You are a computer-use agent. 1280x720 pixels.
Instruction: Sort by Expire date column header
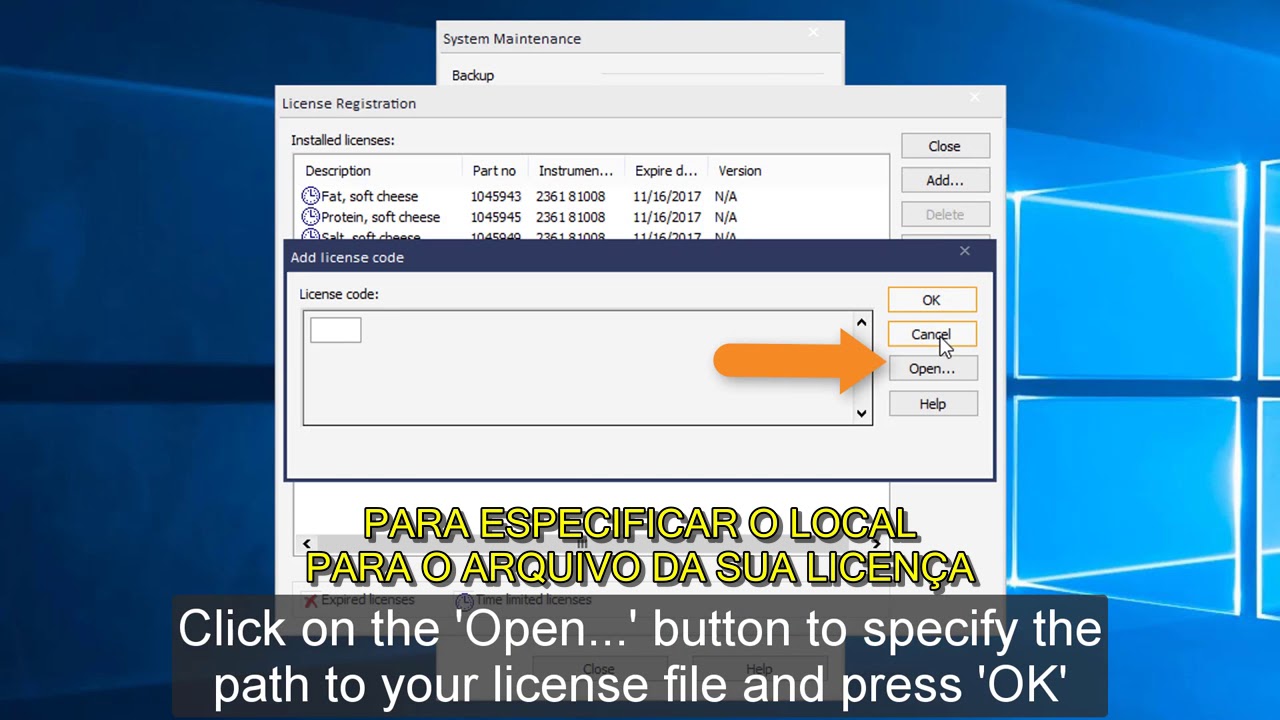[666, 171]
